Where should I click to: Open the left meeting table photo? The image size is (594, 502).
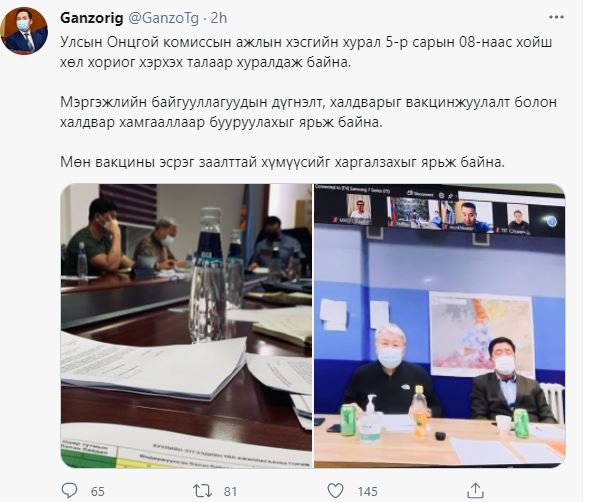point(186,326)
